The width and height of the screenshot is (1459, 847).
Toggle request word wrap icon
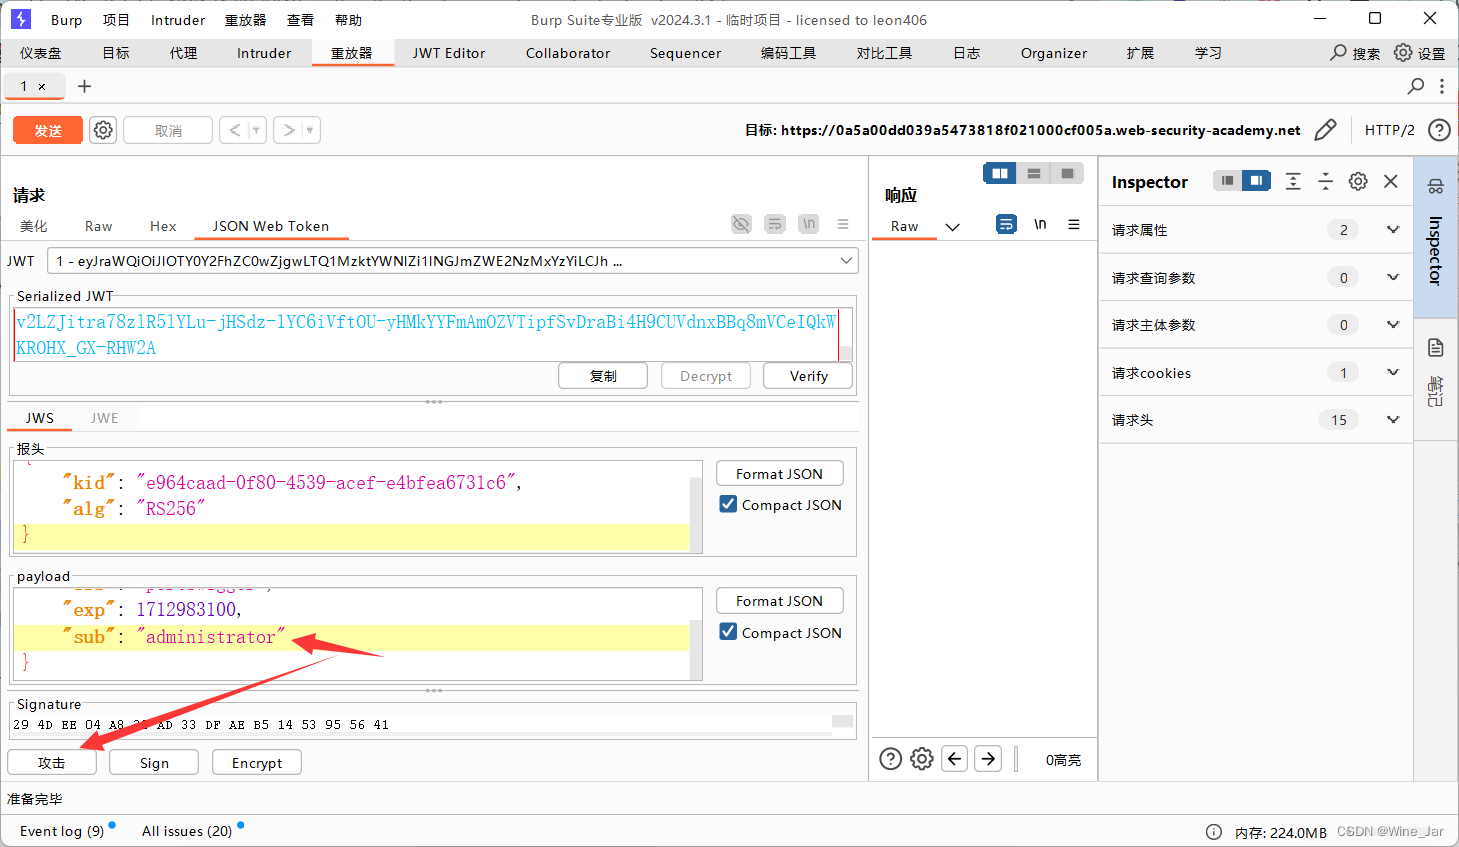[775, 224]
